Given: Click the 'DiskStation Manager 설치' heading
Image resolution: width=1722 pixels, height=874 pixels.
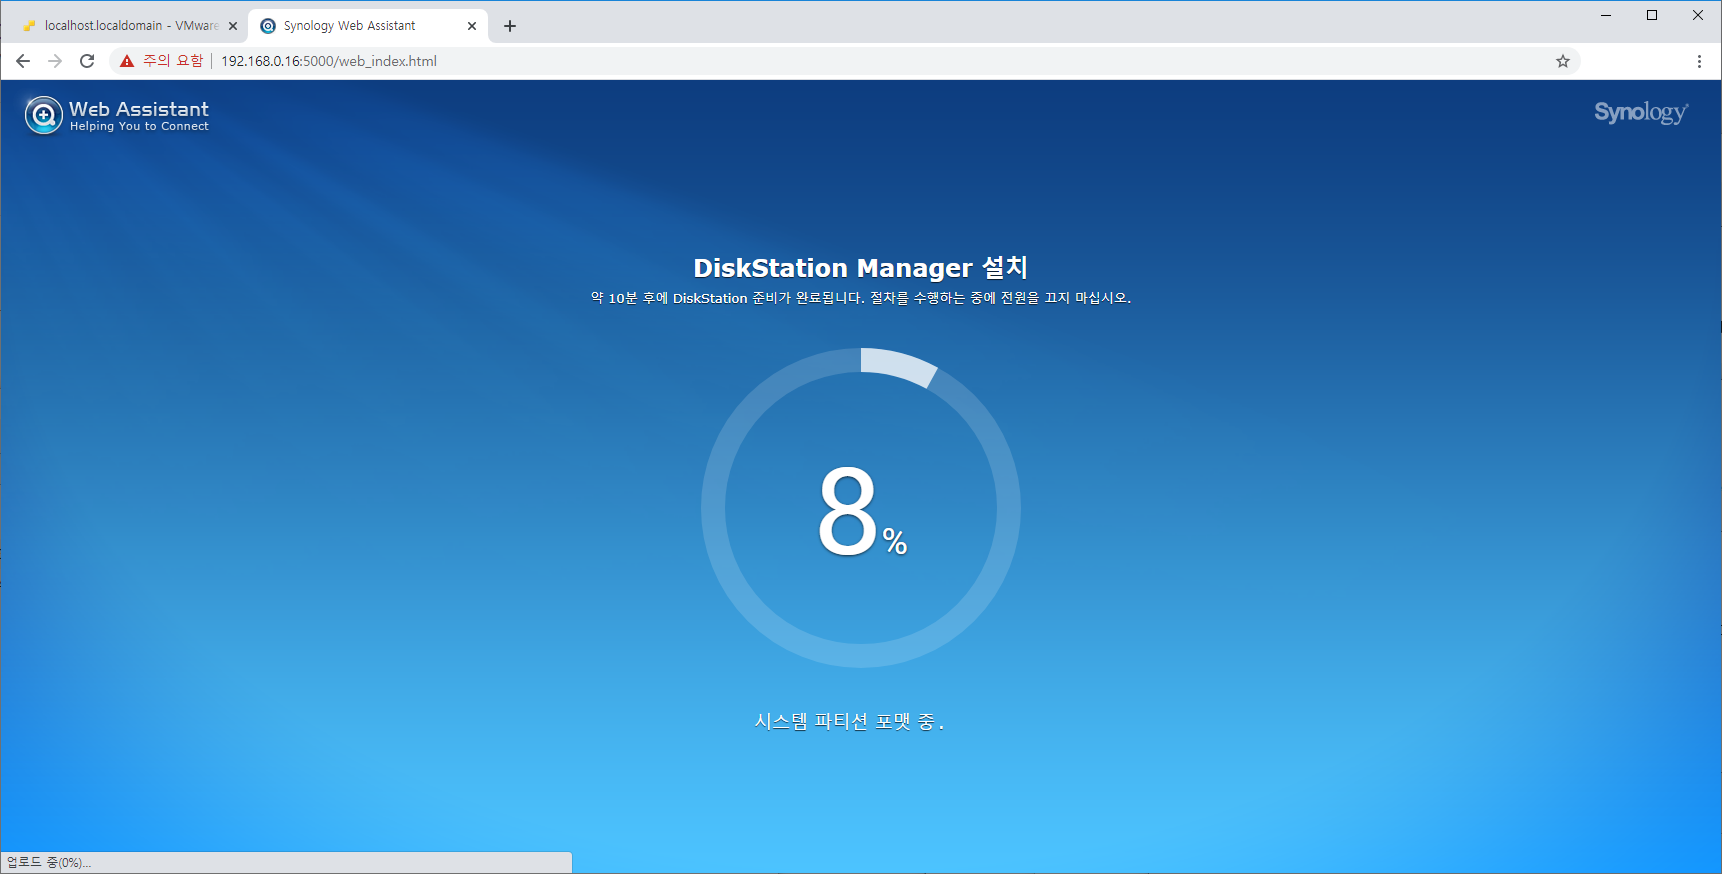Looking at the screenshot, I should [861, 268].
